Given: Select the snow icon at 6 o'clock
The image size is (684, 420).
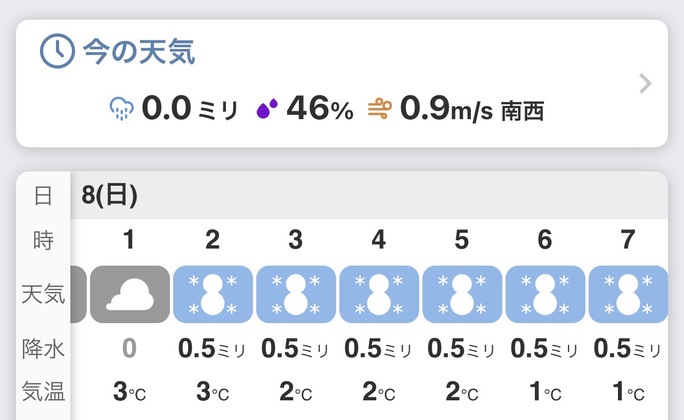Looking at the screenshot, I should (544, 294).
